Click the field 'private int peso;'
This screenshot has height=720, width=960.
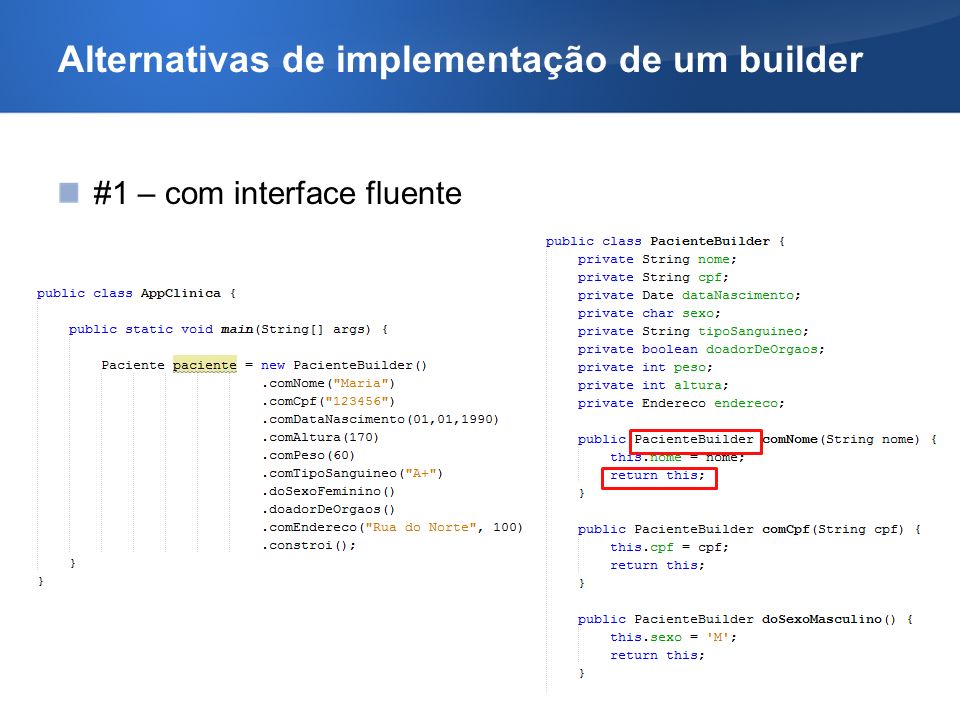645,367
